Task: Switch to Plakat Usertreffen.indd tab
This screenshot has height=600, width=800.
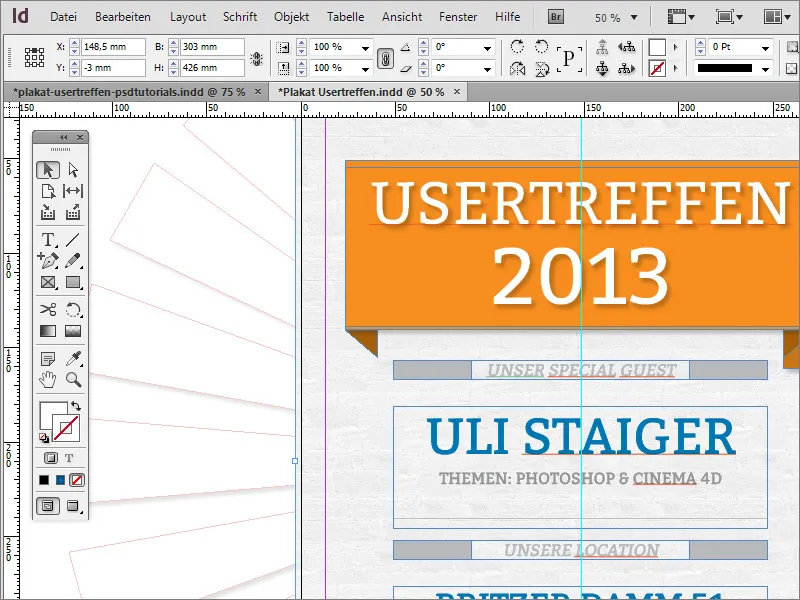Action: (x=361, y=92)
